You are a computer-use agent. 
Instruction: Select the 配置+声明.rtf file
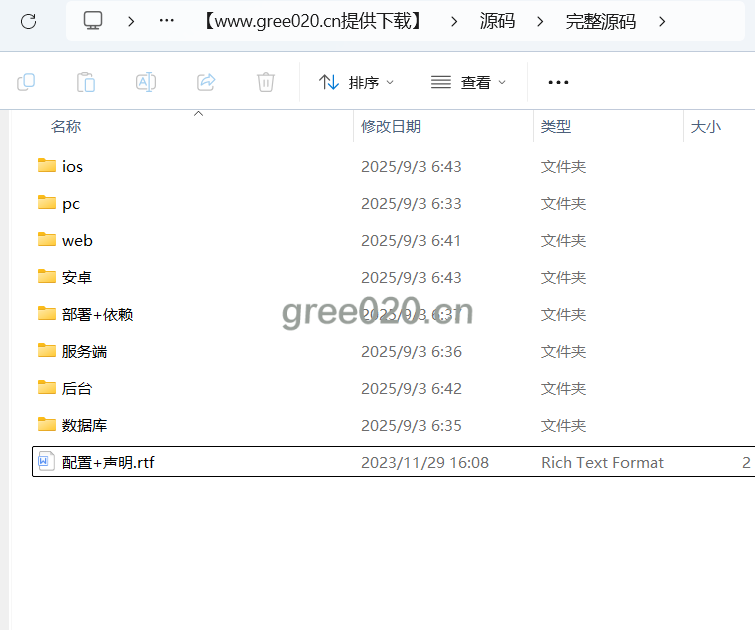point(108,463)
